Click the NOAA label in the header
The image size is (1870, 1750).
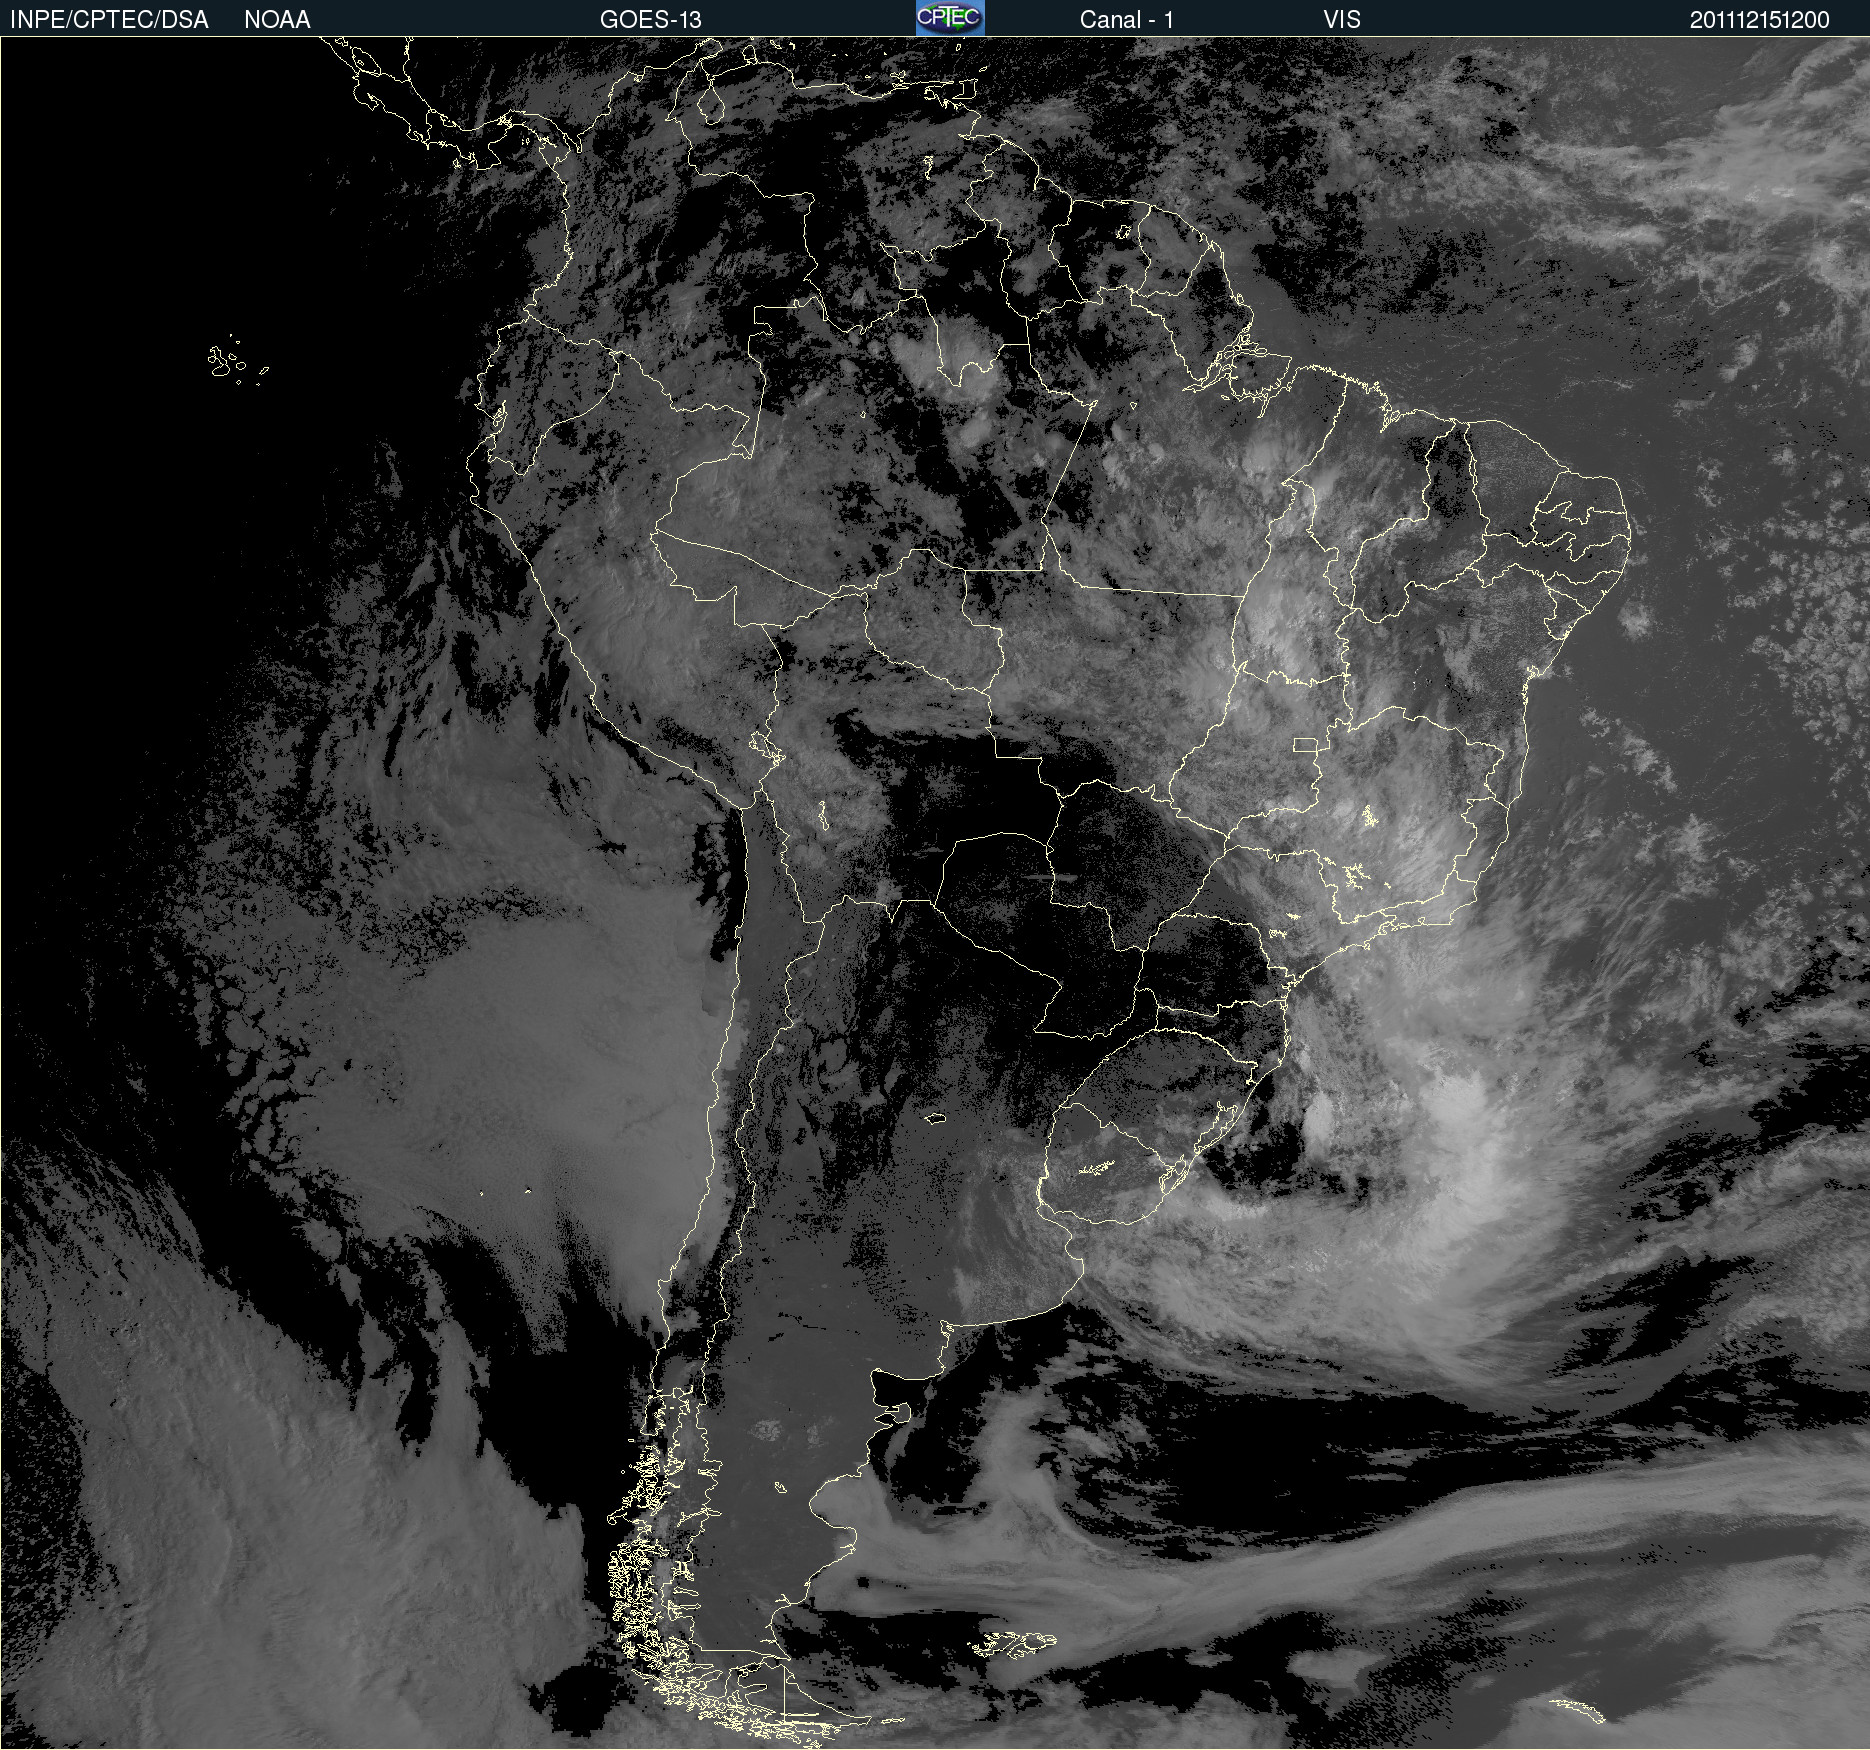277,20
